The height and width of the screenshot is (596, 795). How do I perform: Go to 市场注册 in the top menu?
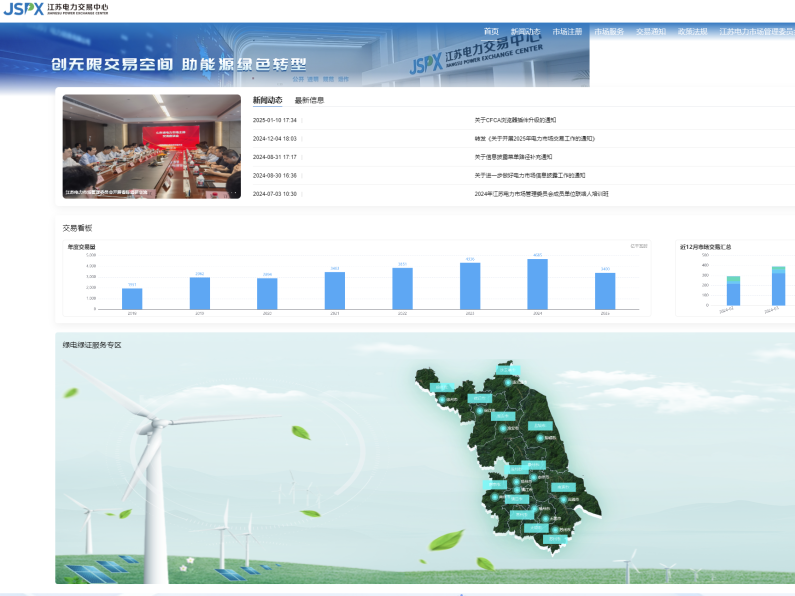tap(567, 32)
